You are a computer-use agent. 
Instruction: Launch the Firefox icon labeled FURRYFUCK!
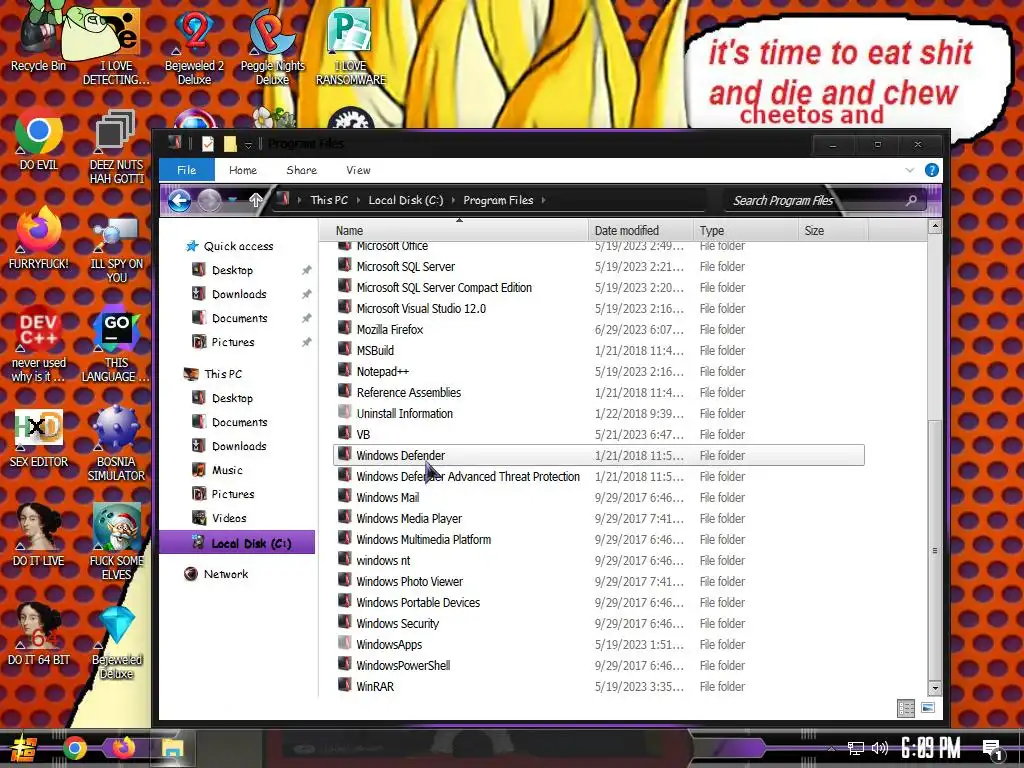click(x=38, y=238)
